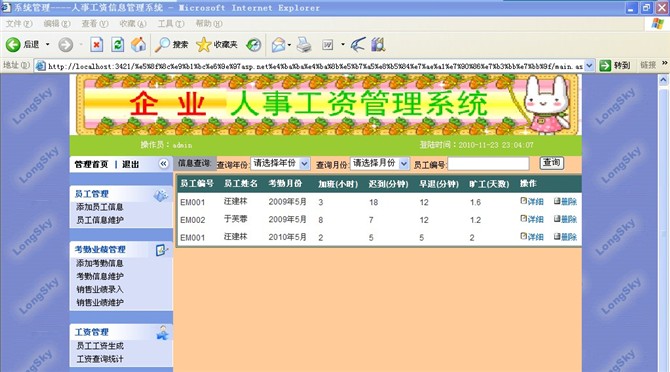Click the 转到 green Go arrow

pos(605,65)
